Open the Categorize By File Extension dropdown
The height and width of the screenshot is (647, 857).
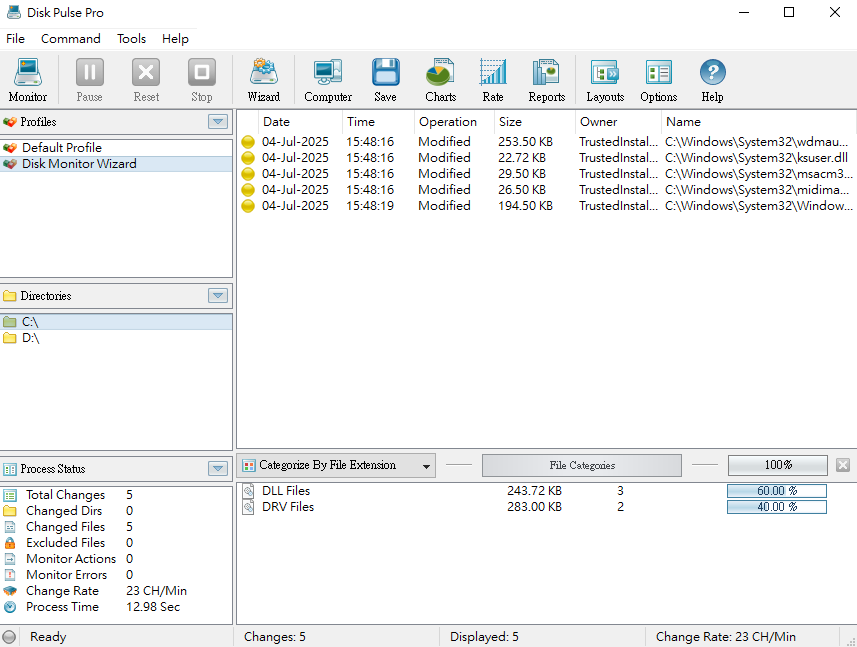click(336, 466)
